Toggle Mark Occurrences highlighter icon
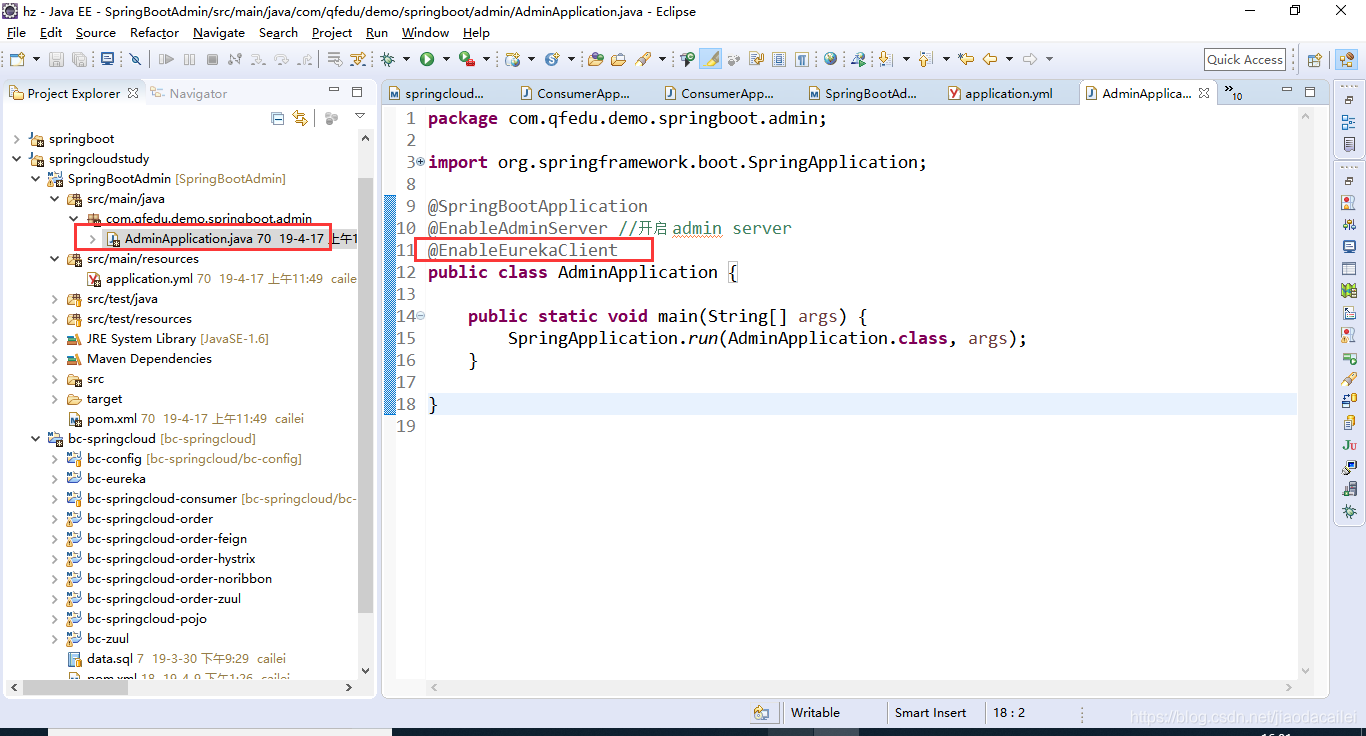Viewport: 1366px width, 736px height. tap(711, 59)
